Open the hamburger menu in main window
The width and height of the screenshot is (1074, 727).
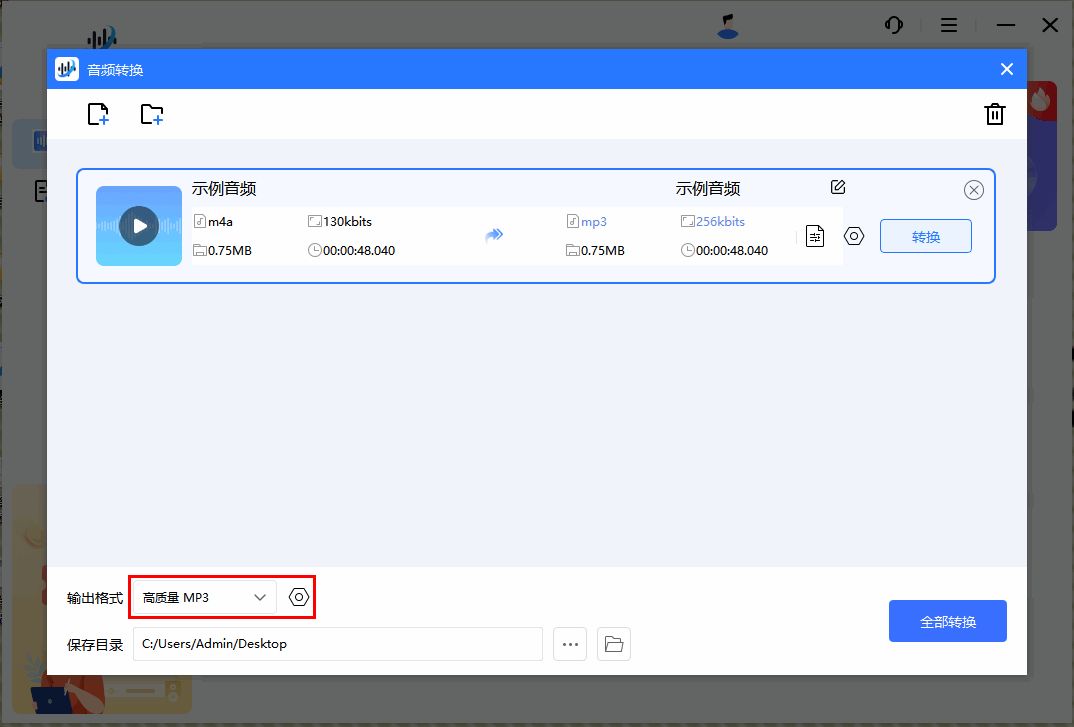[x=949, y=25]
